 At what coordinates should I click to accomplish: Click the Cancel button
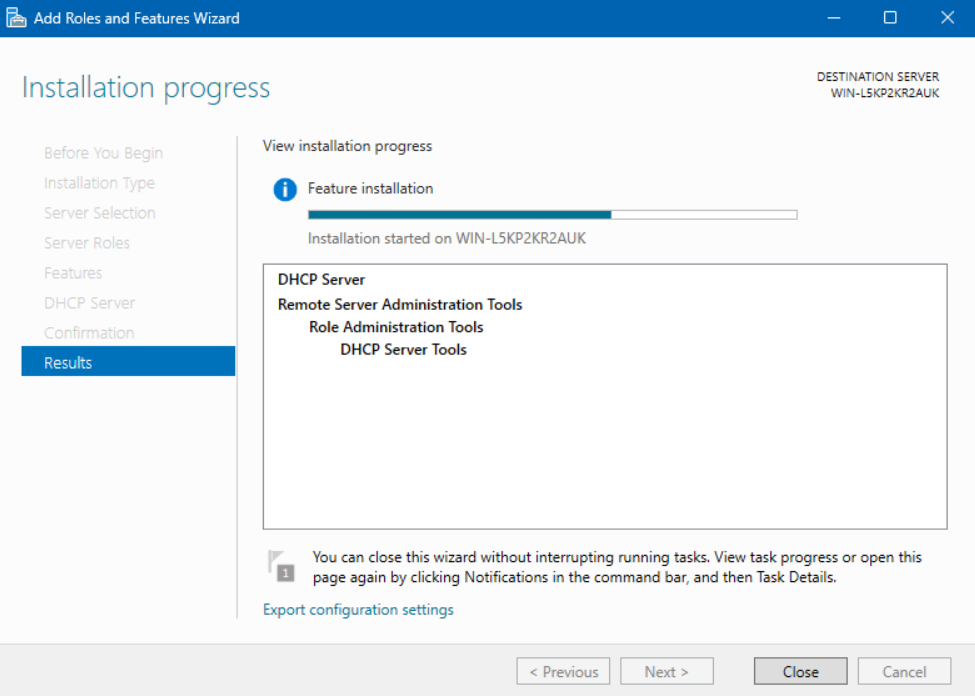(x=904, y=672)
